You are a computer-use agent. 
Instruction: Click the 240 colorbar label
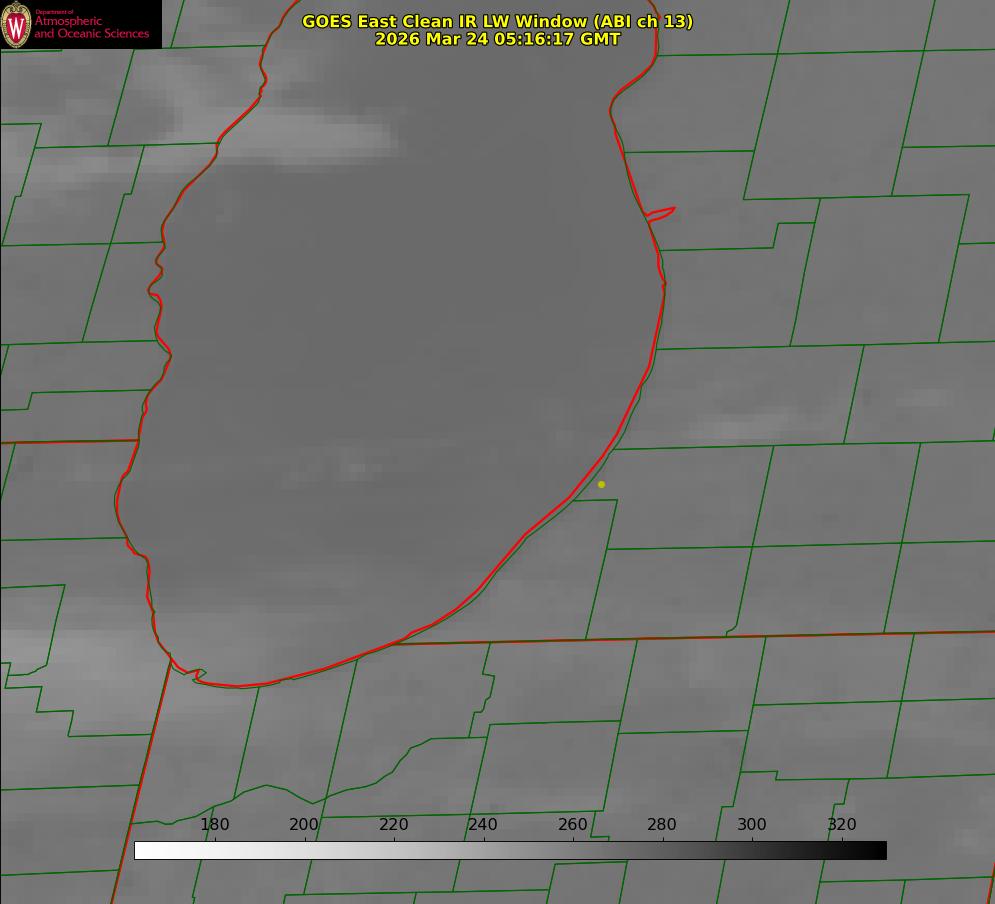(483, 824)
